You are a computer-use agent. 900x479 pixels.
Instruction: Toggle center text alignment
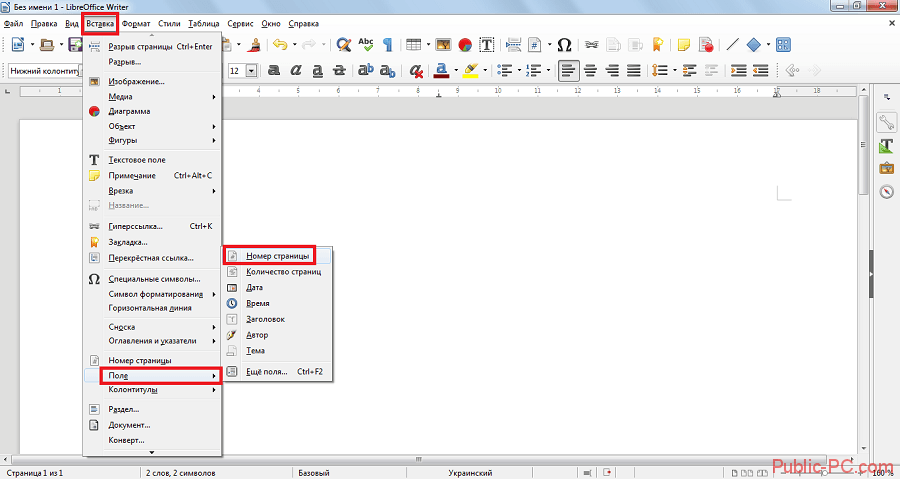click(x=591, y=71)
